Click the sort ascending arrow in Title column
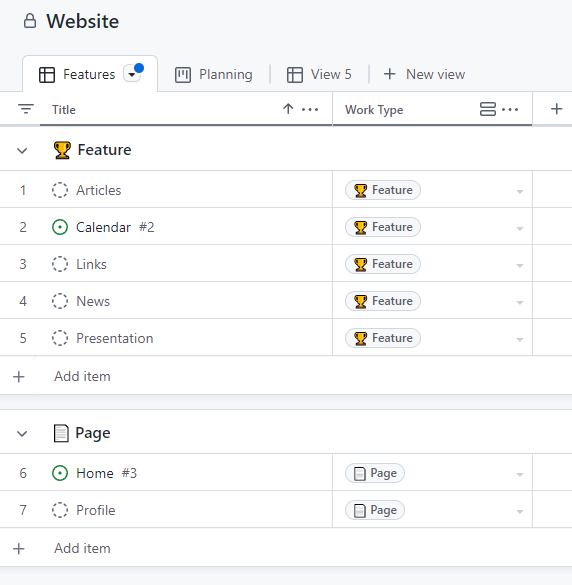The image size is (572, 585). [288, 109]
